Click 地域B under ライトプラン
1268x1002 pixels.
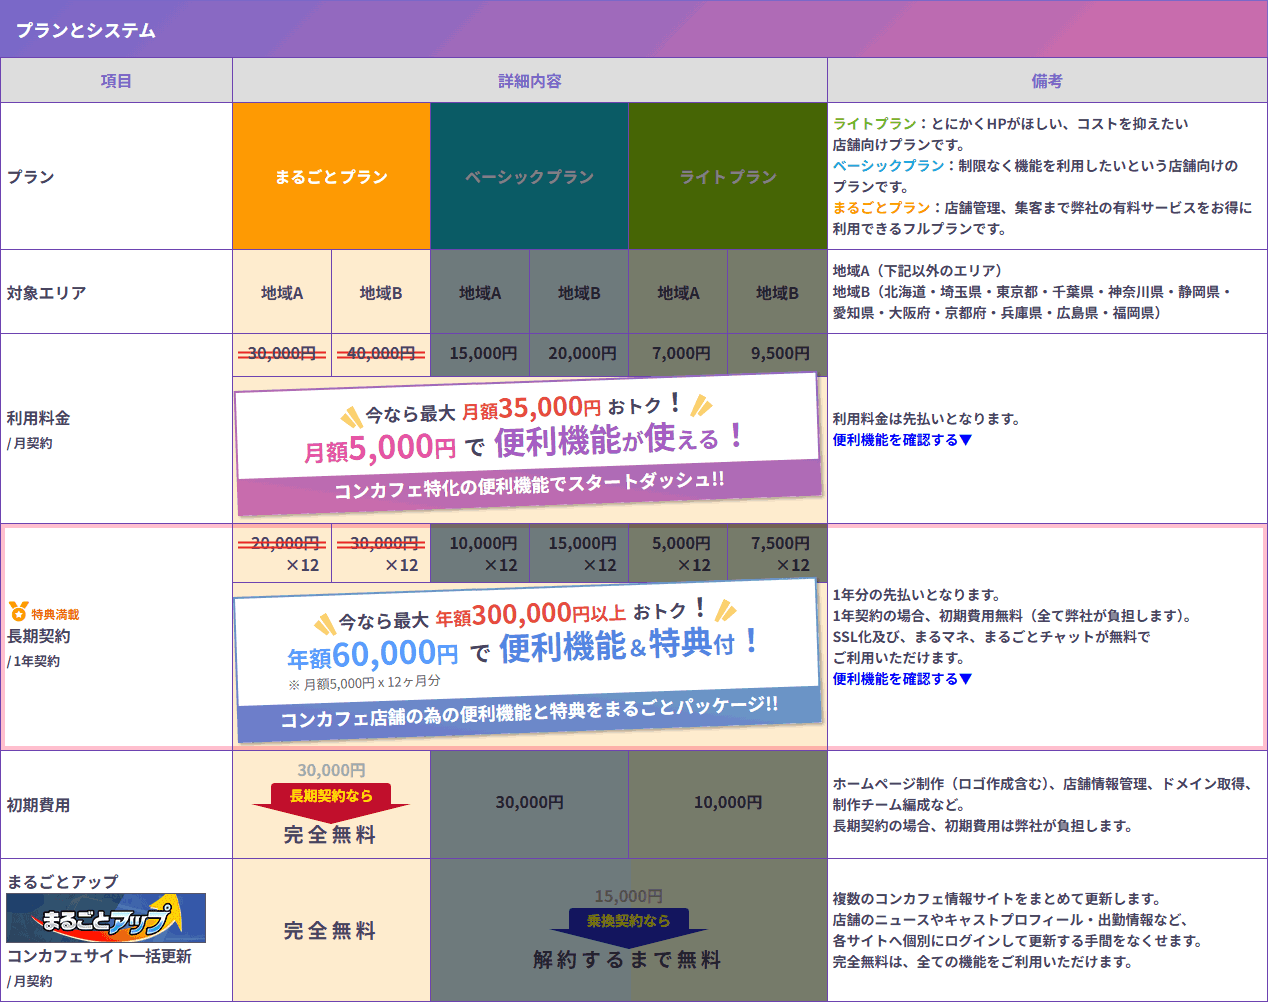point(777,293)
